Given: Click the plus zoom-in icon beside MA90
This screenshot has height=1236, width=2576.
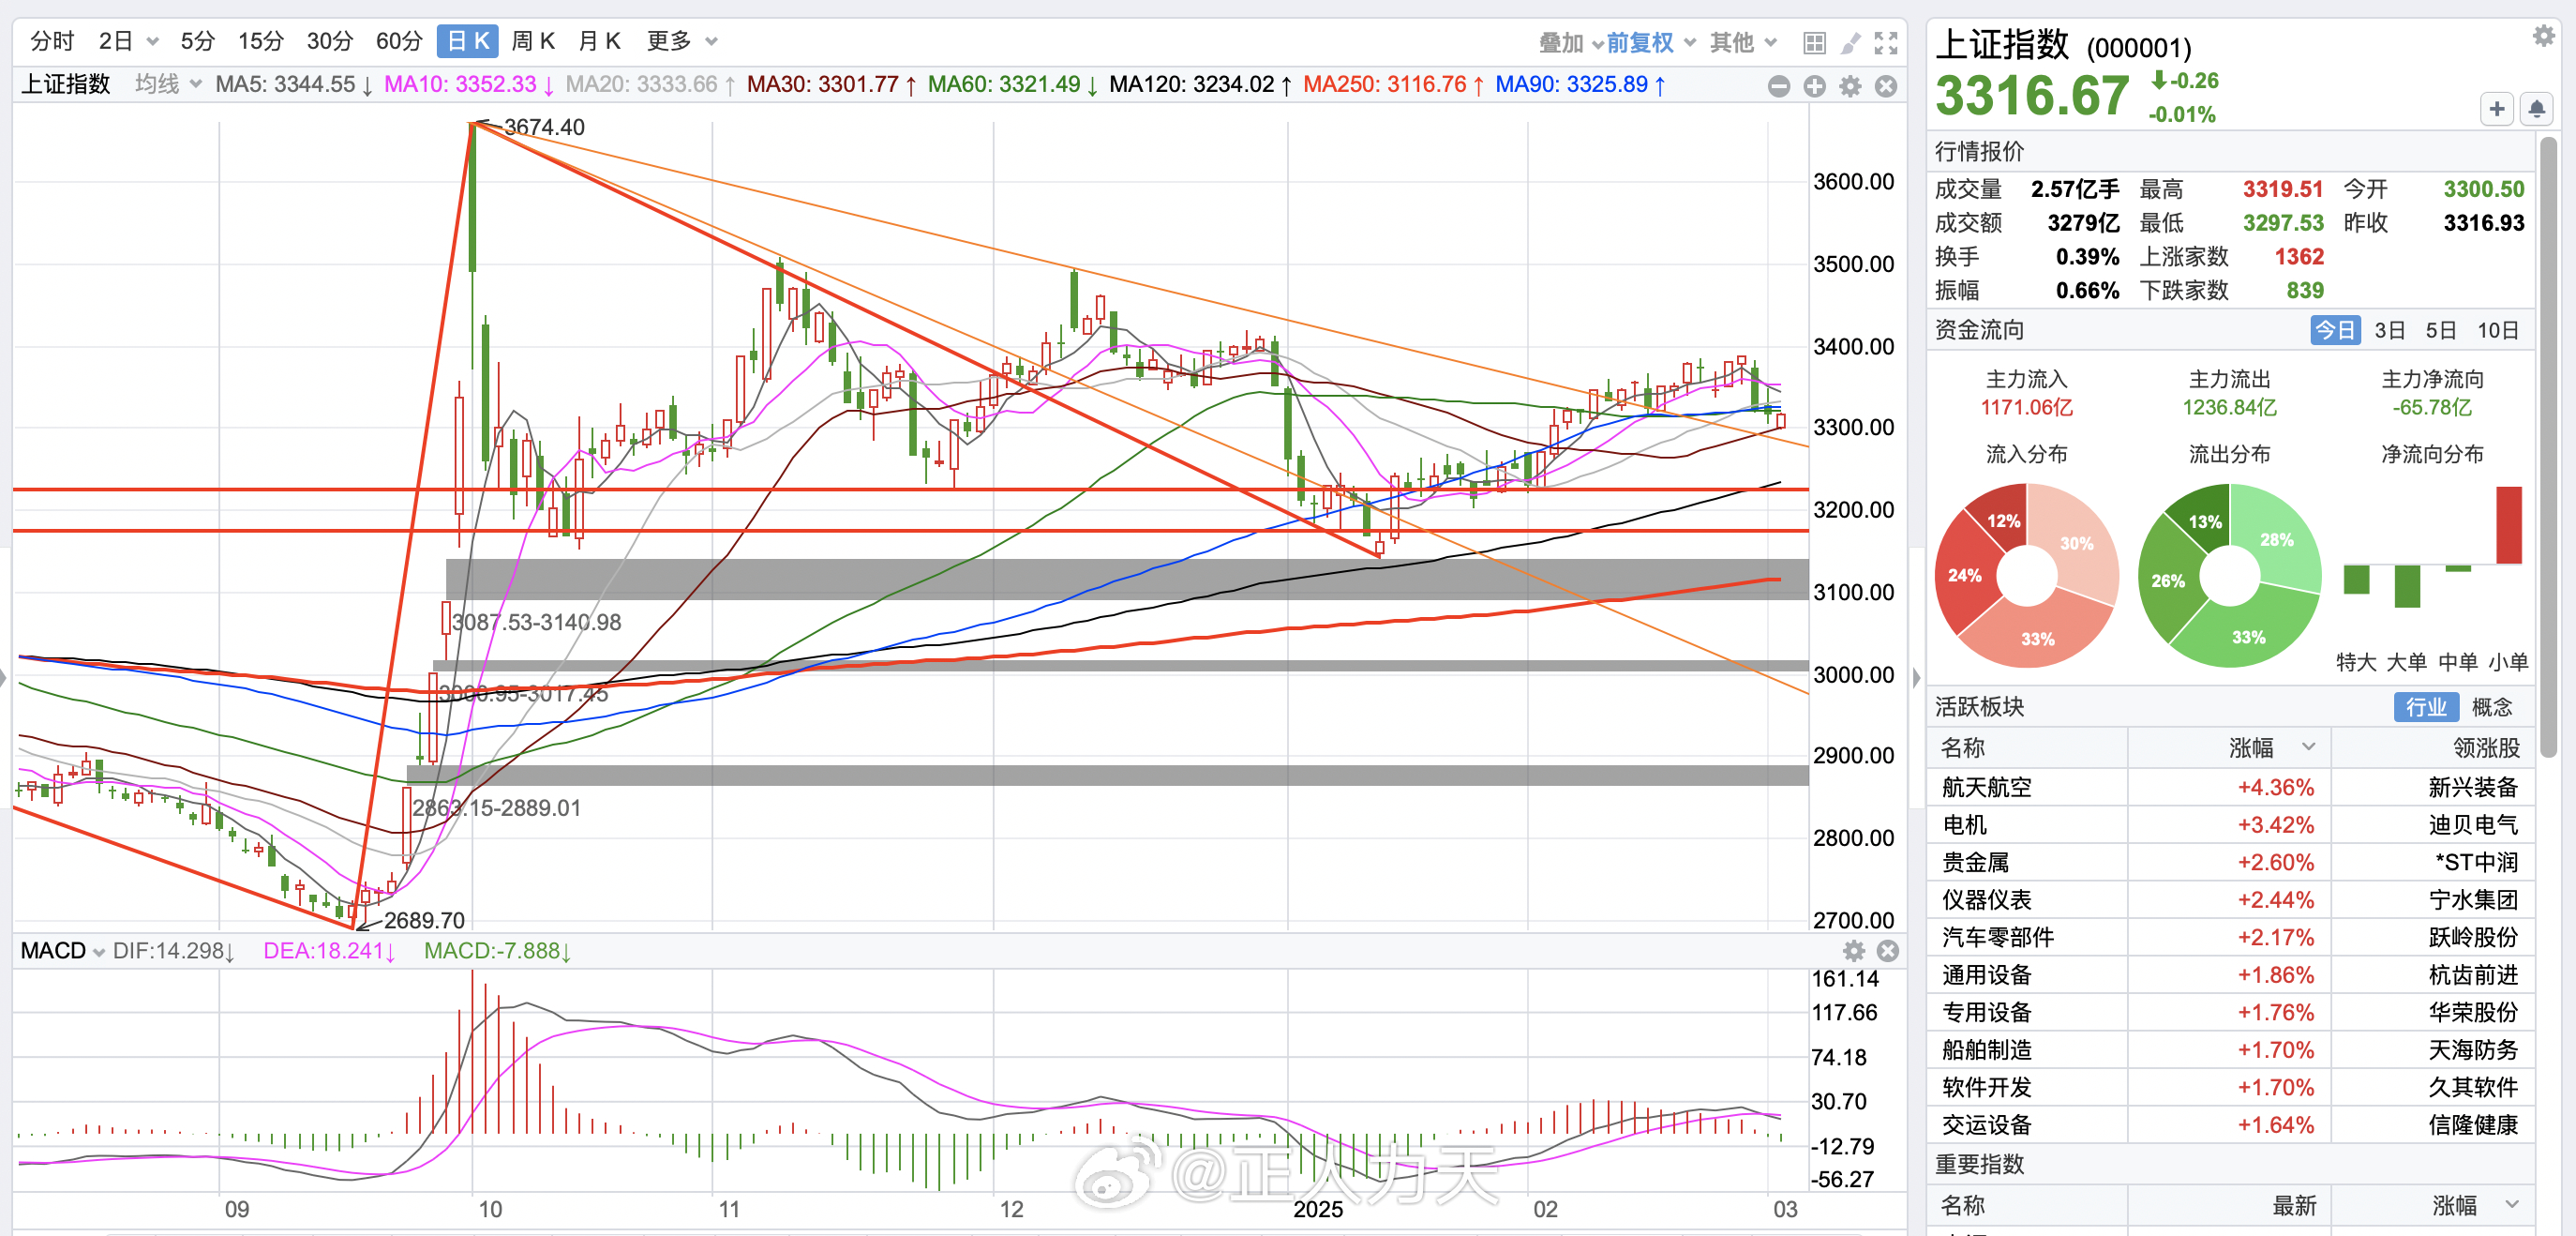Looking at the screenshot, I should tap(1814, 87).
